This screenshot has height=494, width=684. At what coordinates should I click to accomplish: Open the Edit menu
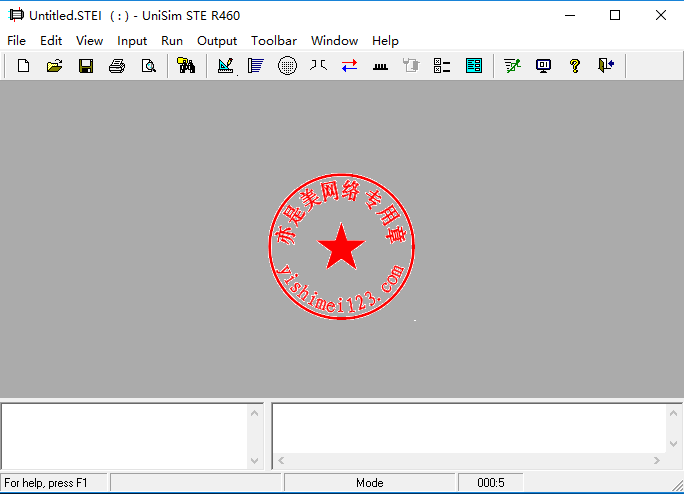click(51, 41)
